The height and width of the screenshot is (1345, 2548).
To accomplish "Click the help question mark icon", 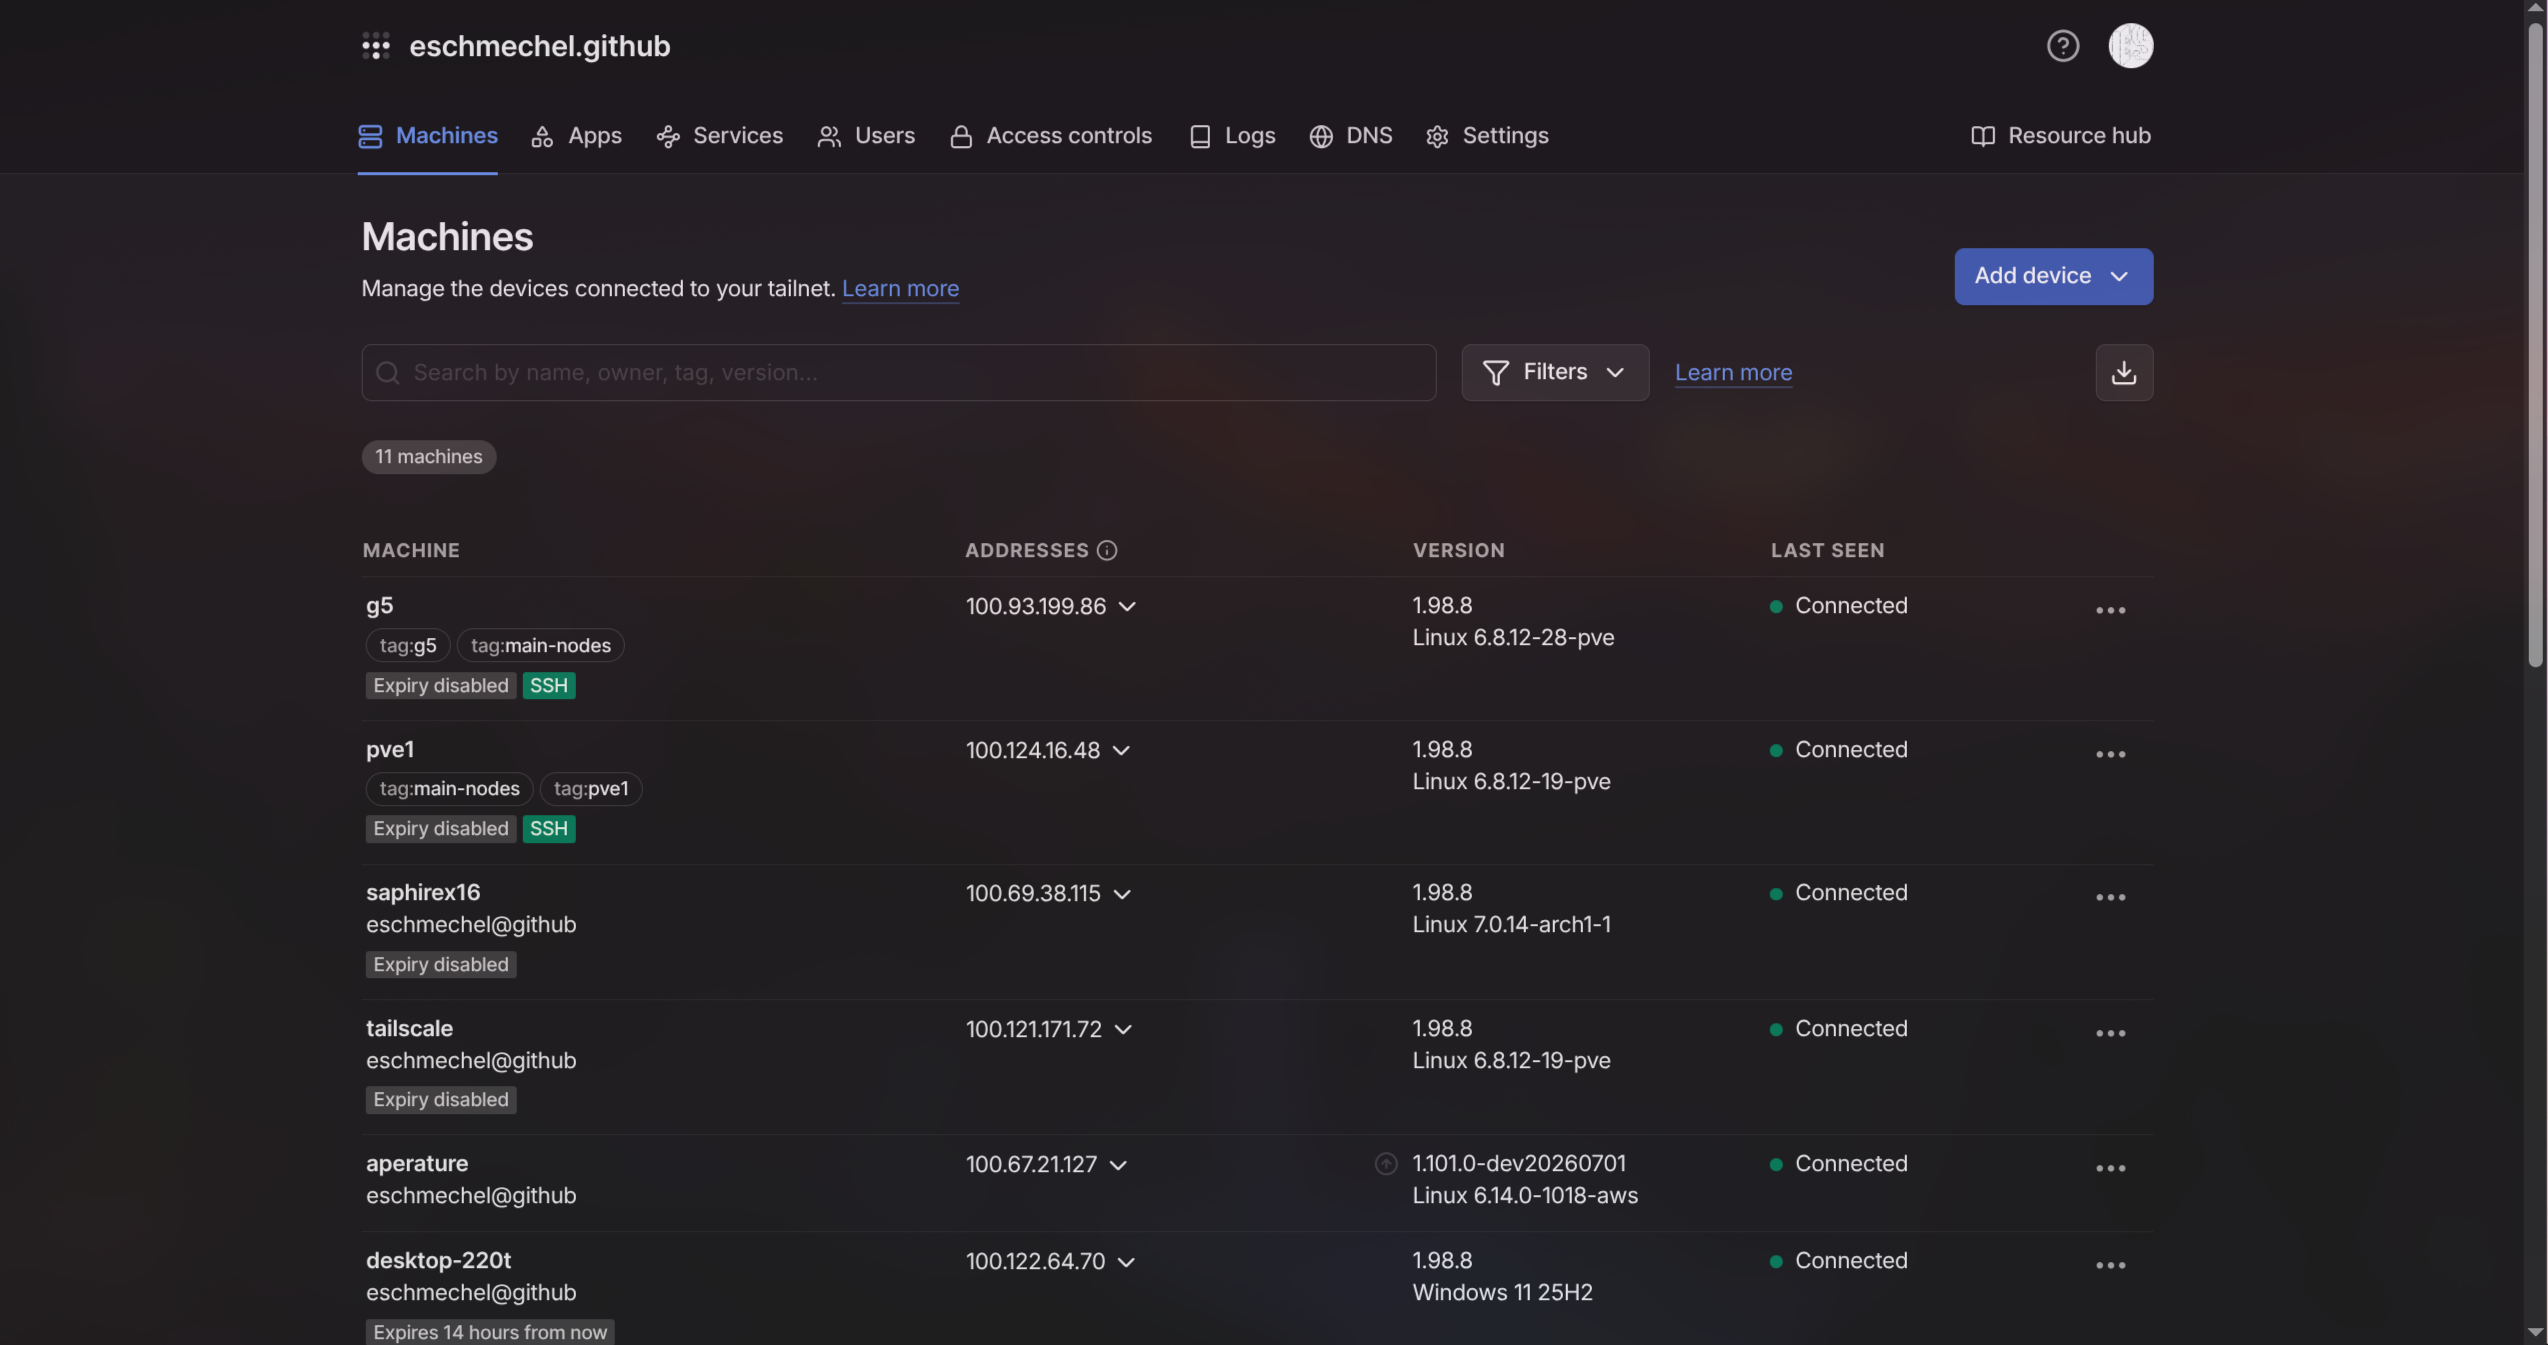I will click(2062, 46).
